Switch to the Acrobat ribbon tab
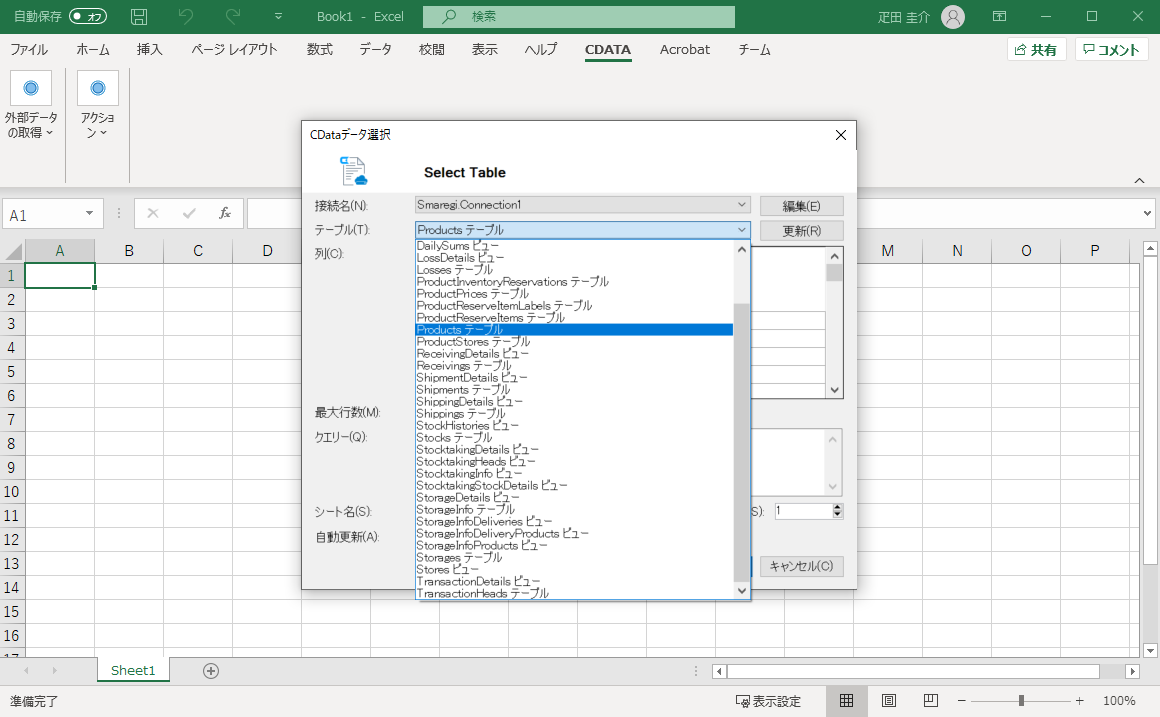Screen dimensions: 1160x717 [x=684, y=49]
